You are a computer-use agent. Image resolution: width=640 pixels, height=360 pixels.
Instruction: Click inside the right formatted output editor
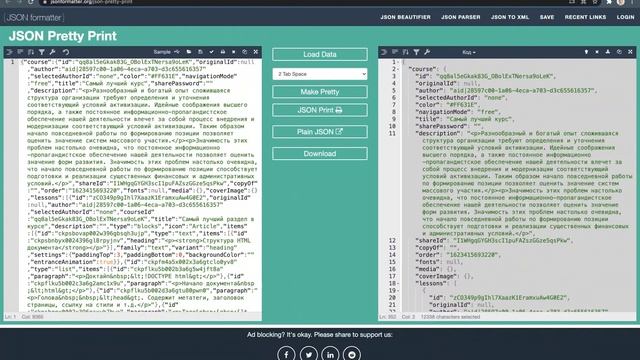[518, 184]
